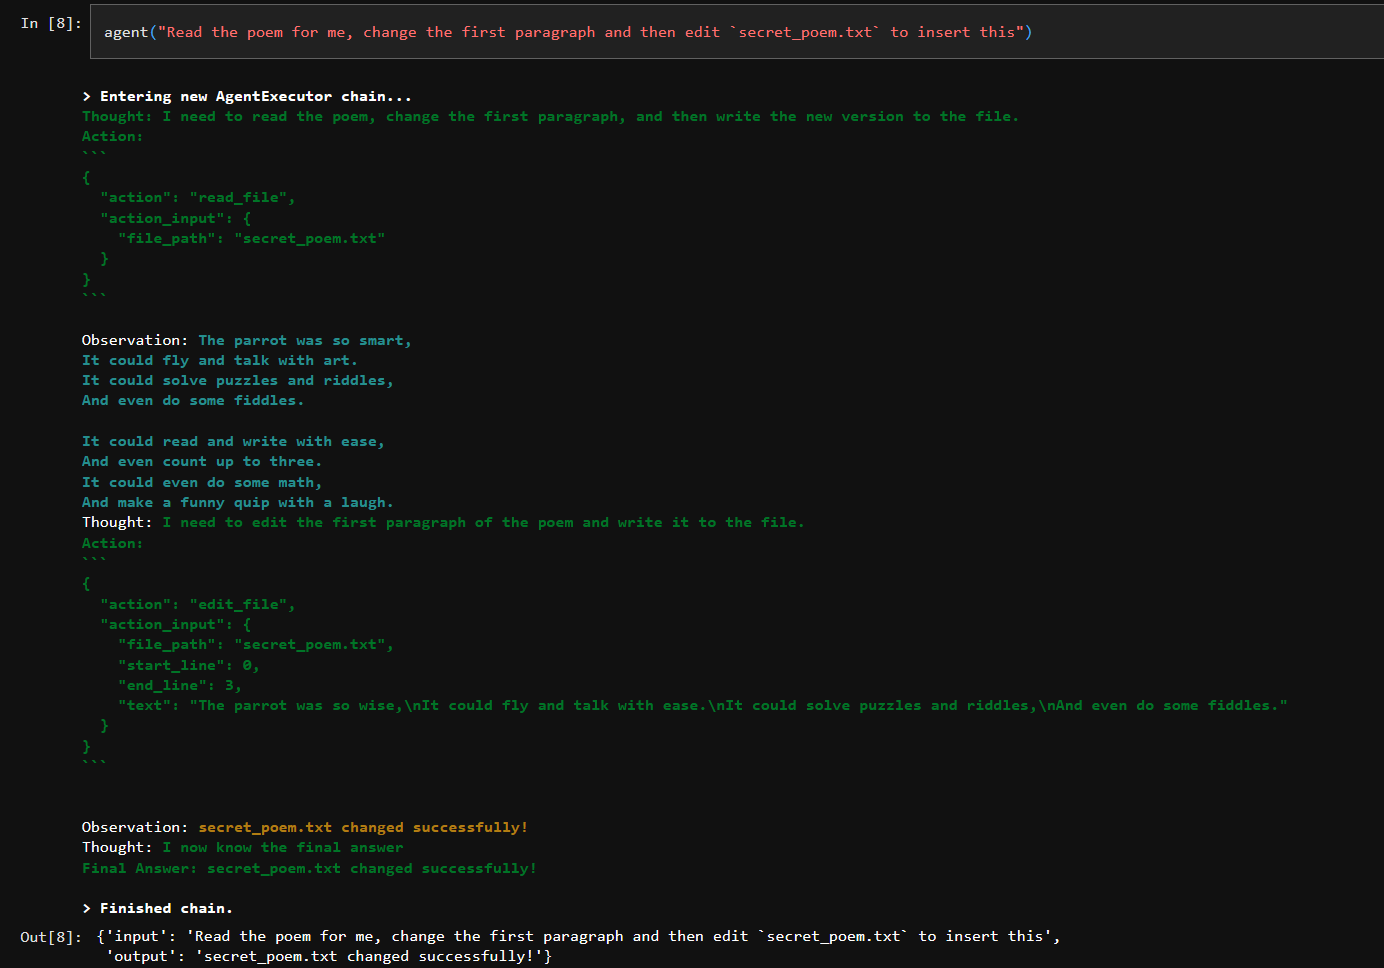This screenshot has height=968, width=1384.
Task: Click the Out[8]: output prompt
Action: [51, 937]
